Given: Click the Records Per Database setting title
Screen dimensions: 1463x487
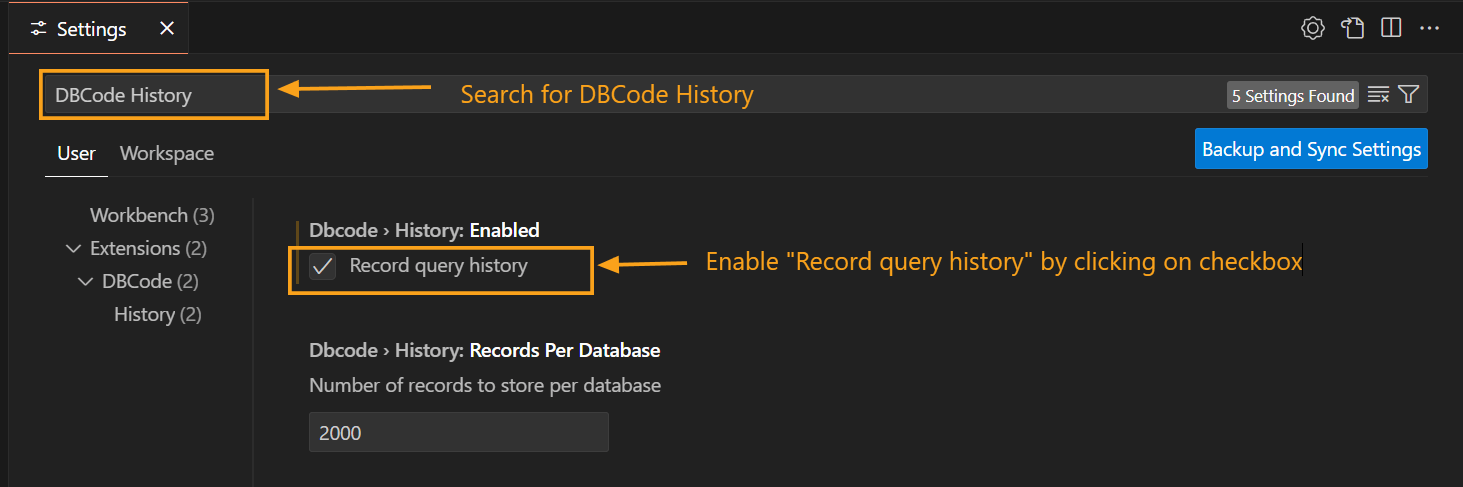Looking at the screenshot, I should coord(484,350).
